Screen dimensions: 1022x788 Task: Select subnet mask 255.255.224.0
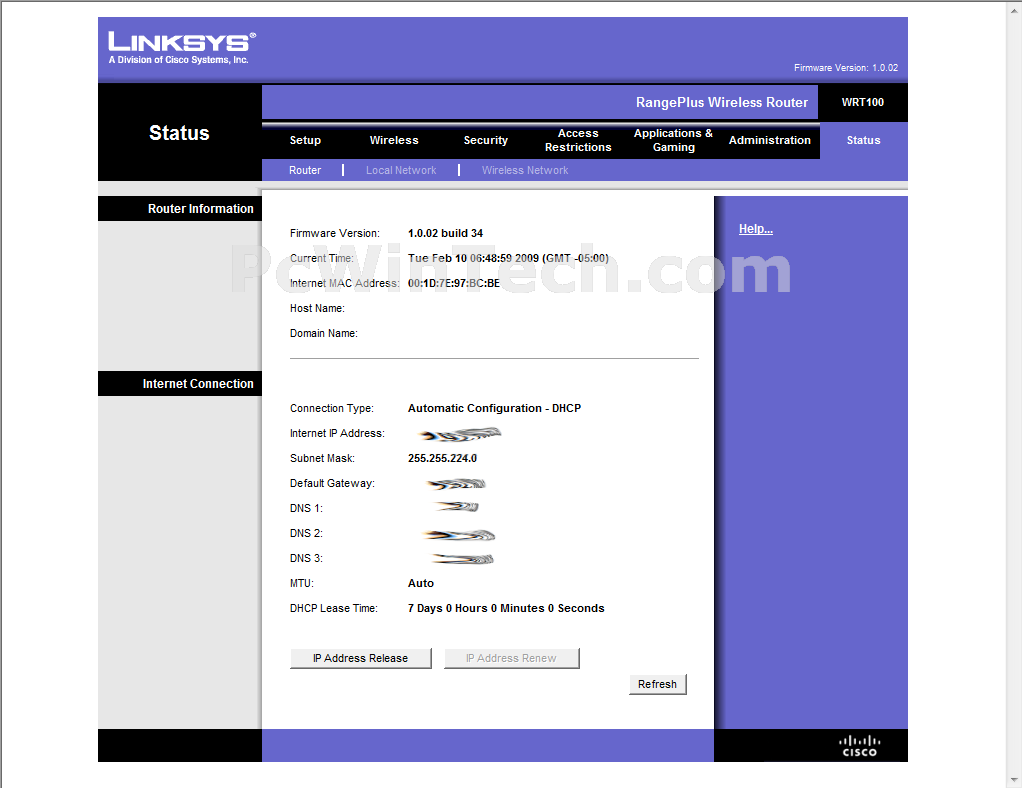(x=442, y=458)
